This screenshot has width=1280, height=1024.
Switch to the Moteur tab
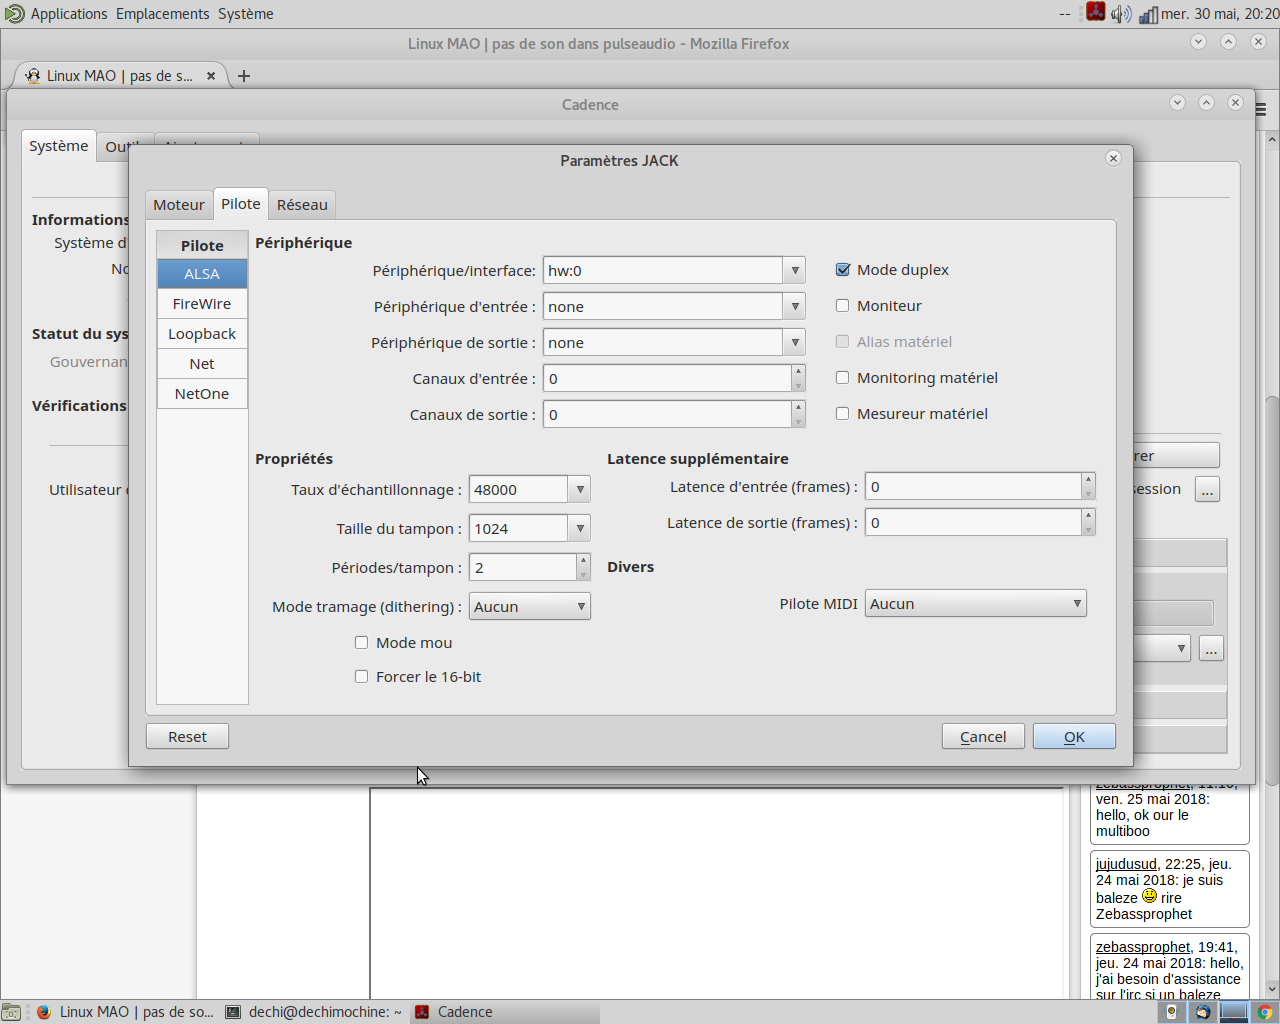179,205
